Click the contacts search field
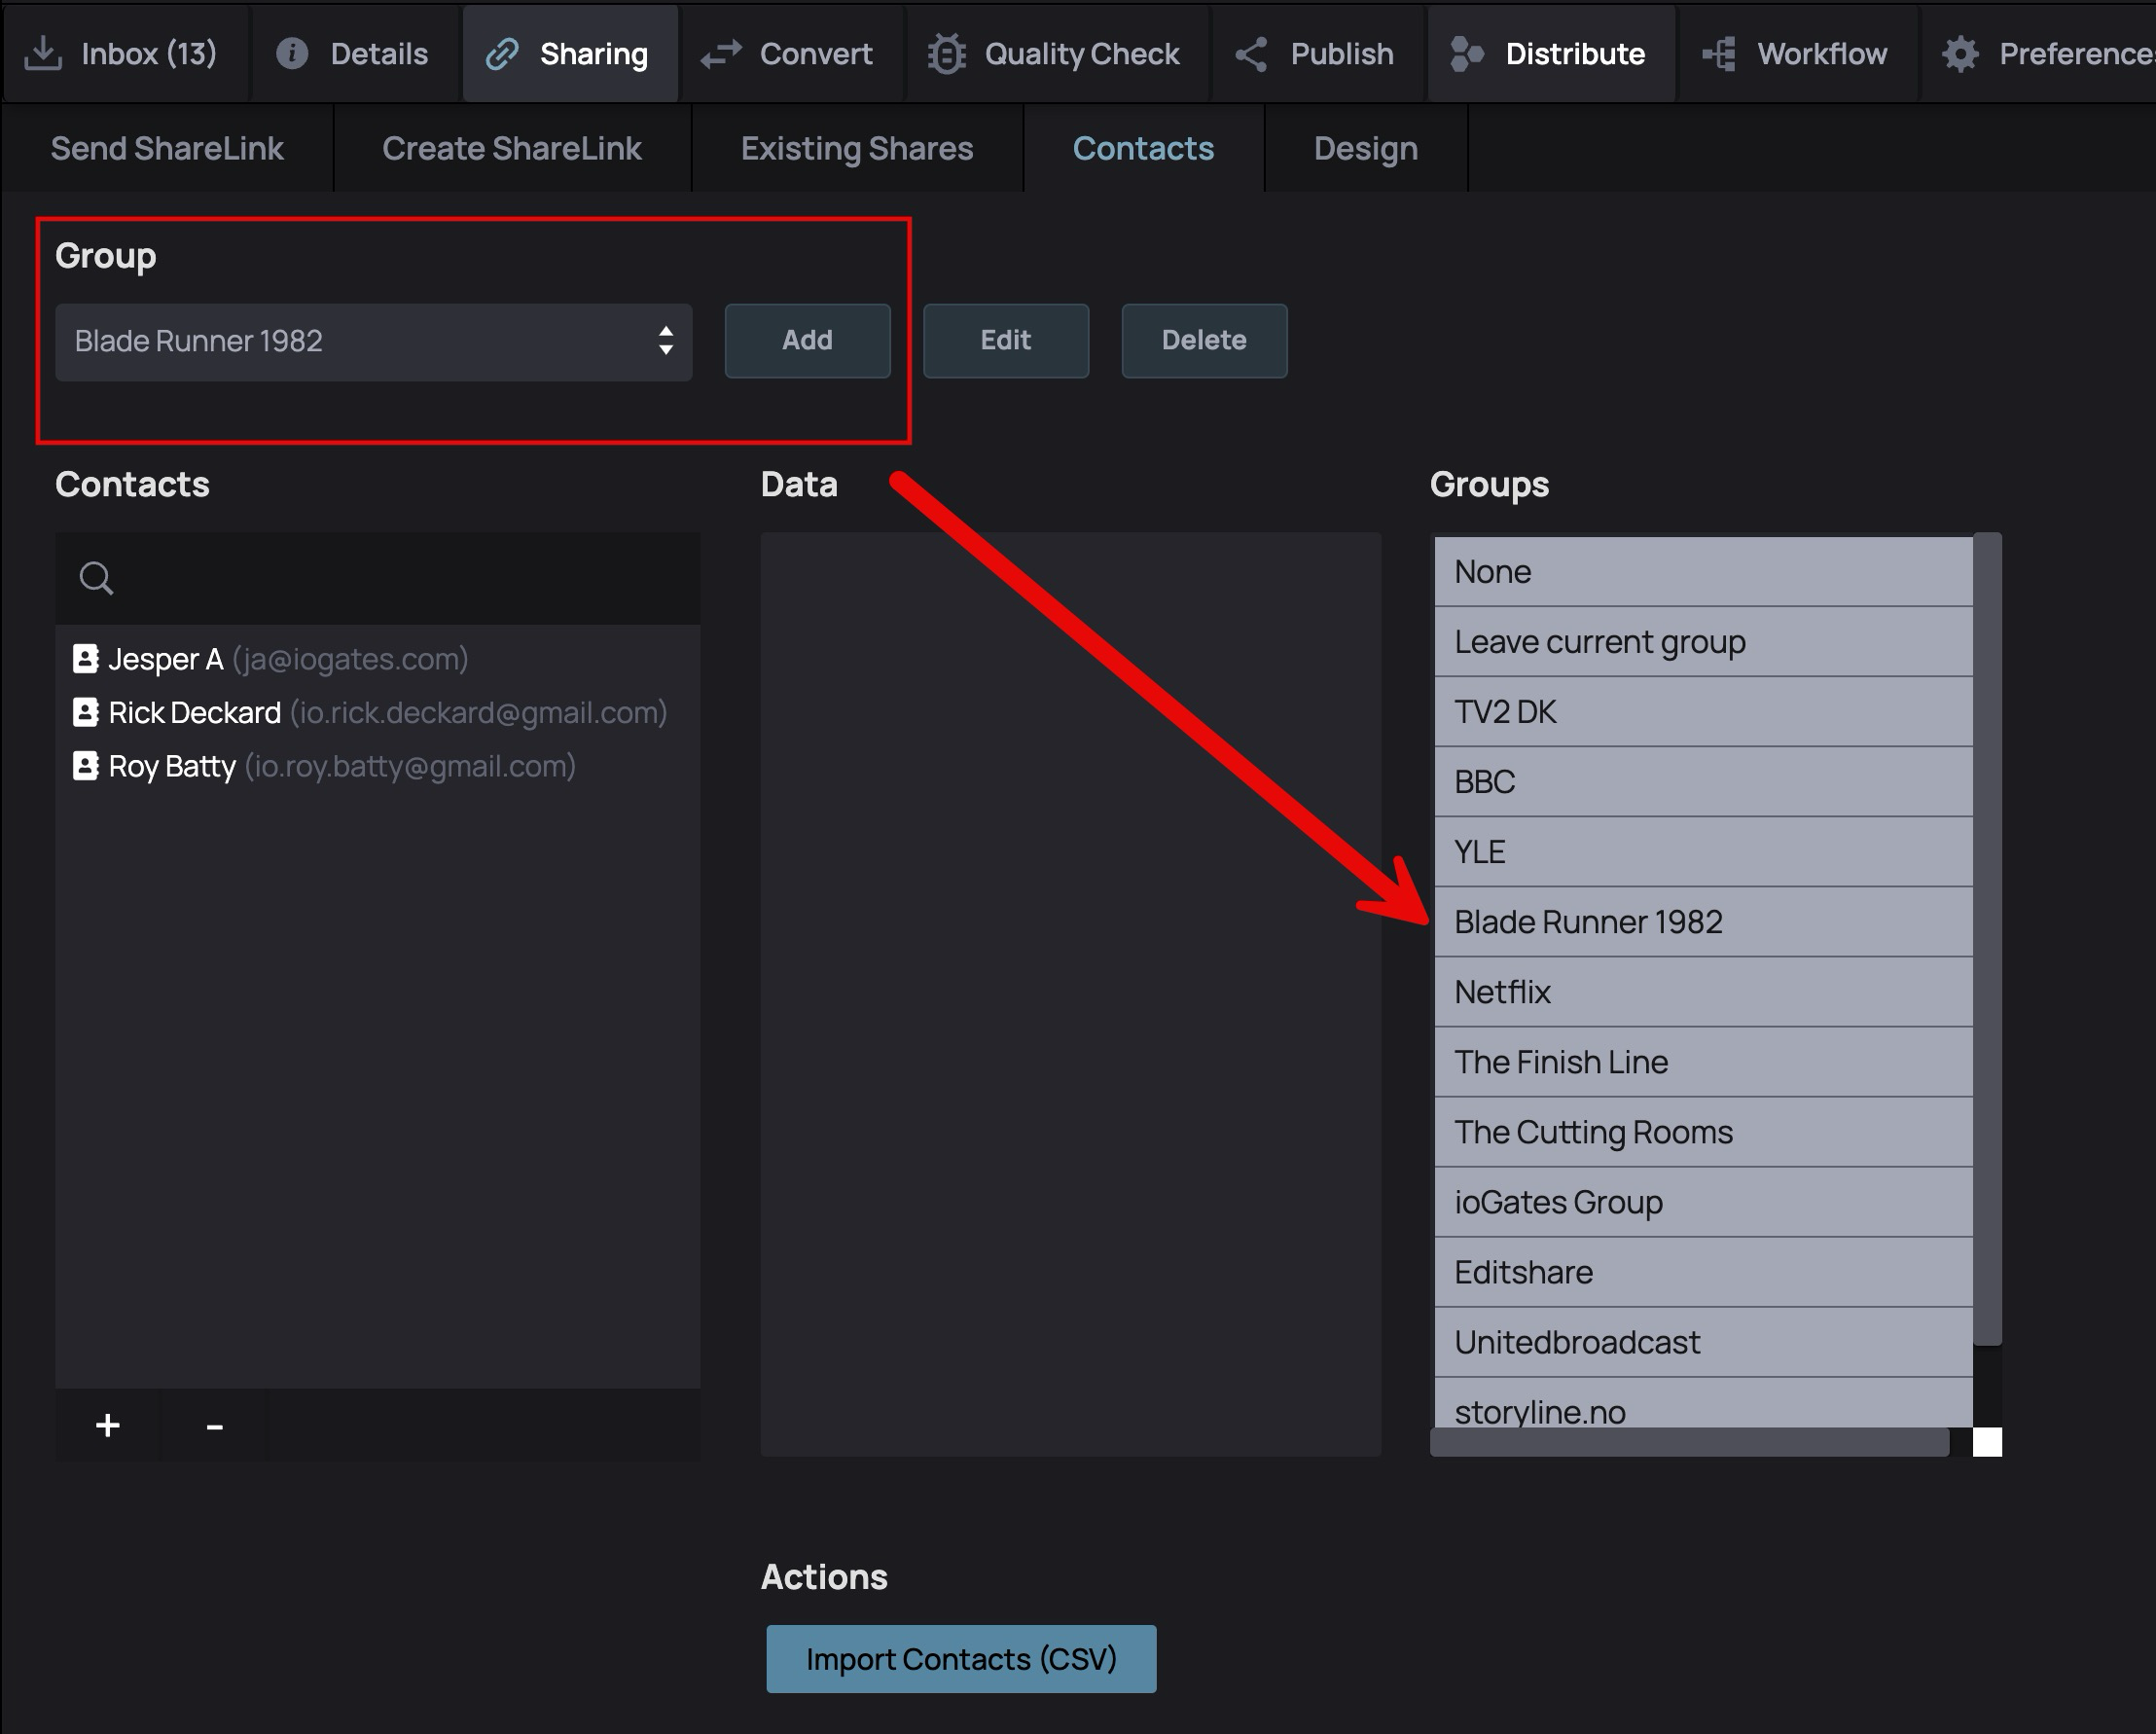This screenshot has height=1734, width=2156. point(400,578)
